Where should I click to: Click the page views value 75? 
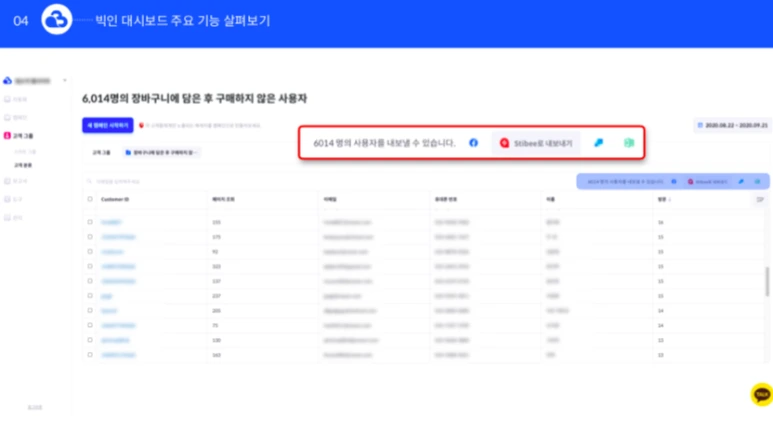tap(215, 325)
